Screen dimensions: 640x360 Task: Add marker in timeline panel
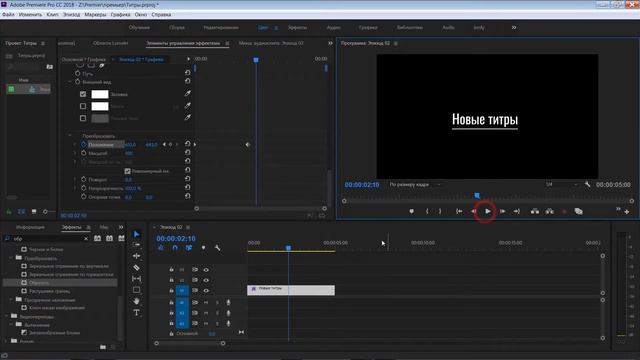[203, 248]
